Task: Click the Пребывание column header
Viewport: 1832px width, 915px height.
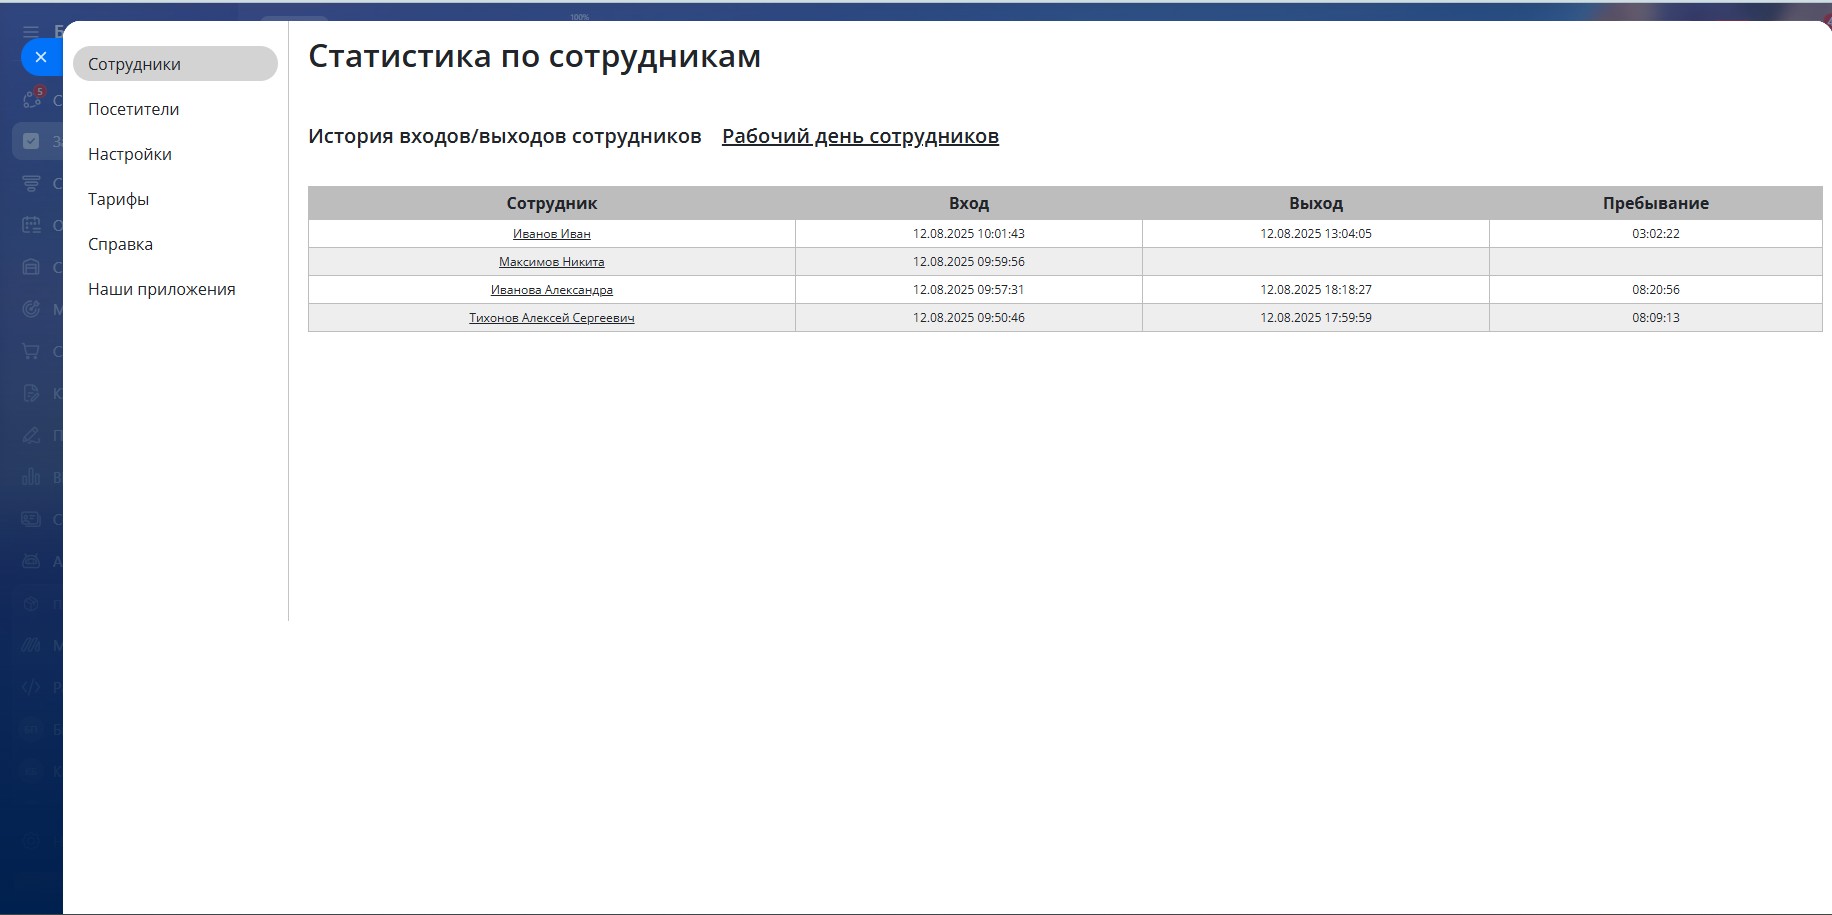Action: pos(1656,203)
